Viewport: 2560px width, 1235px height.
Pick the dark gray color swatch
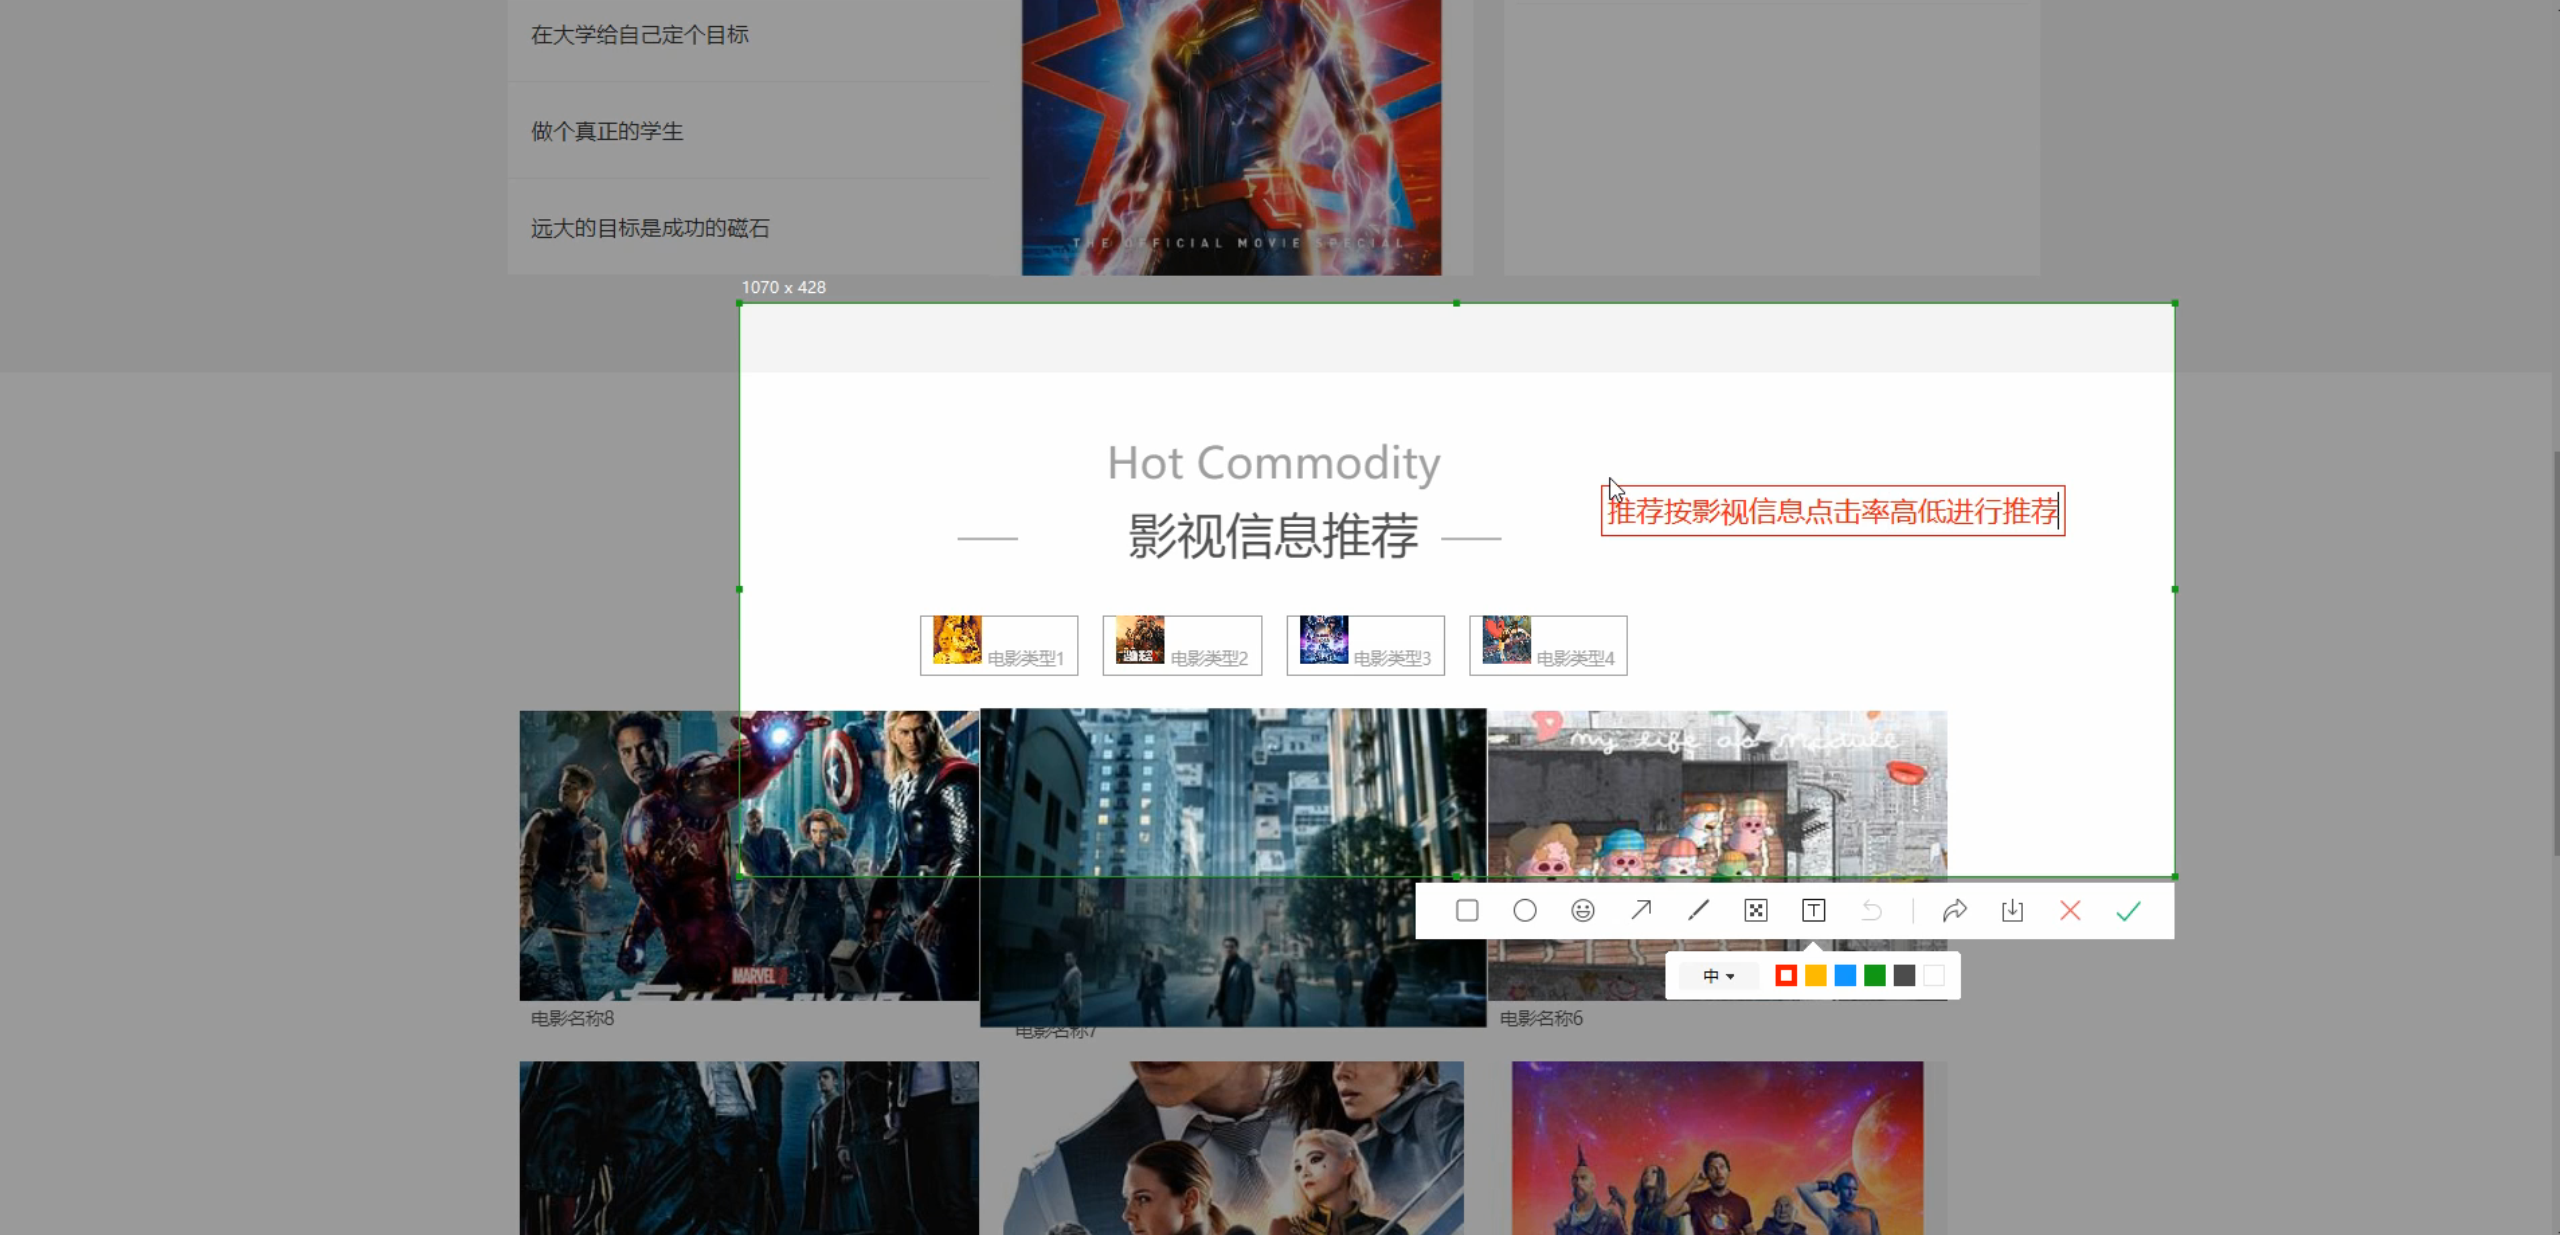click(x=1905, y=975)
